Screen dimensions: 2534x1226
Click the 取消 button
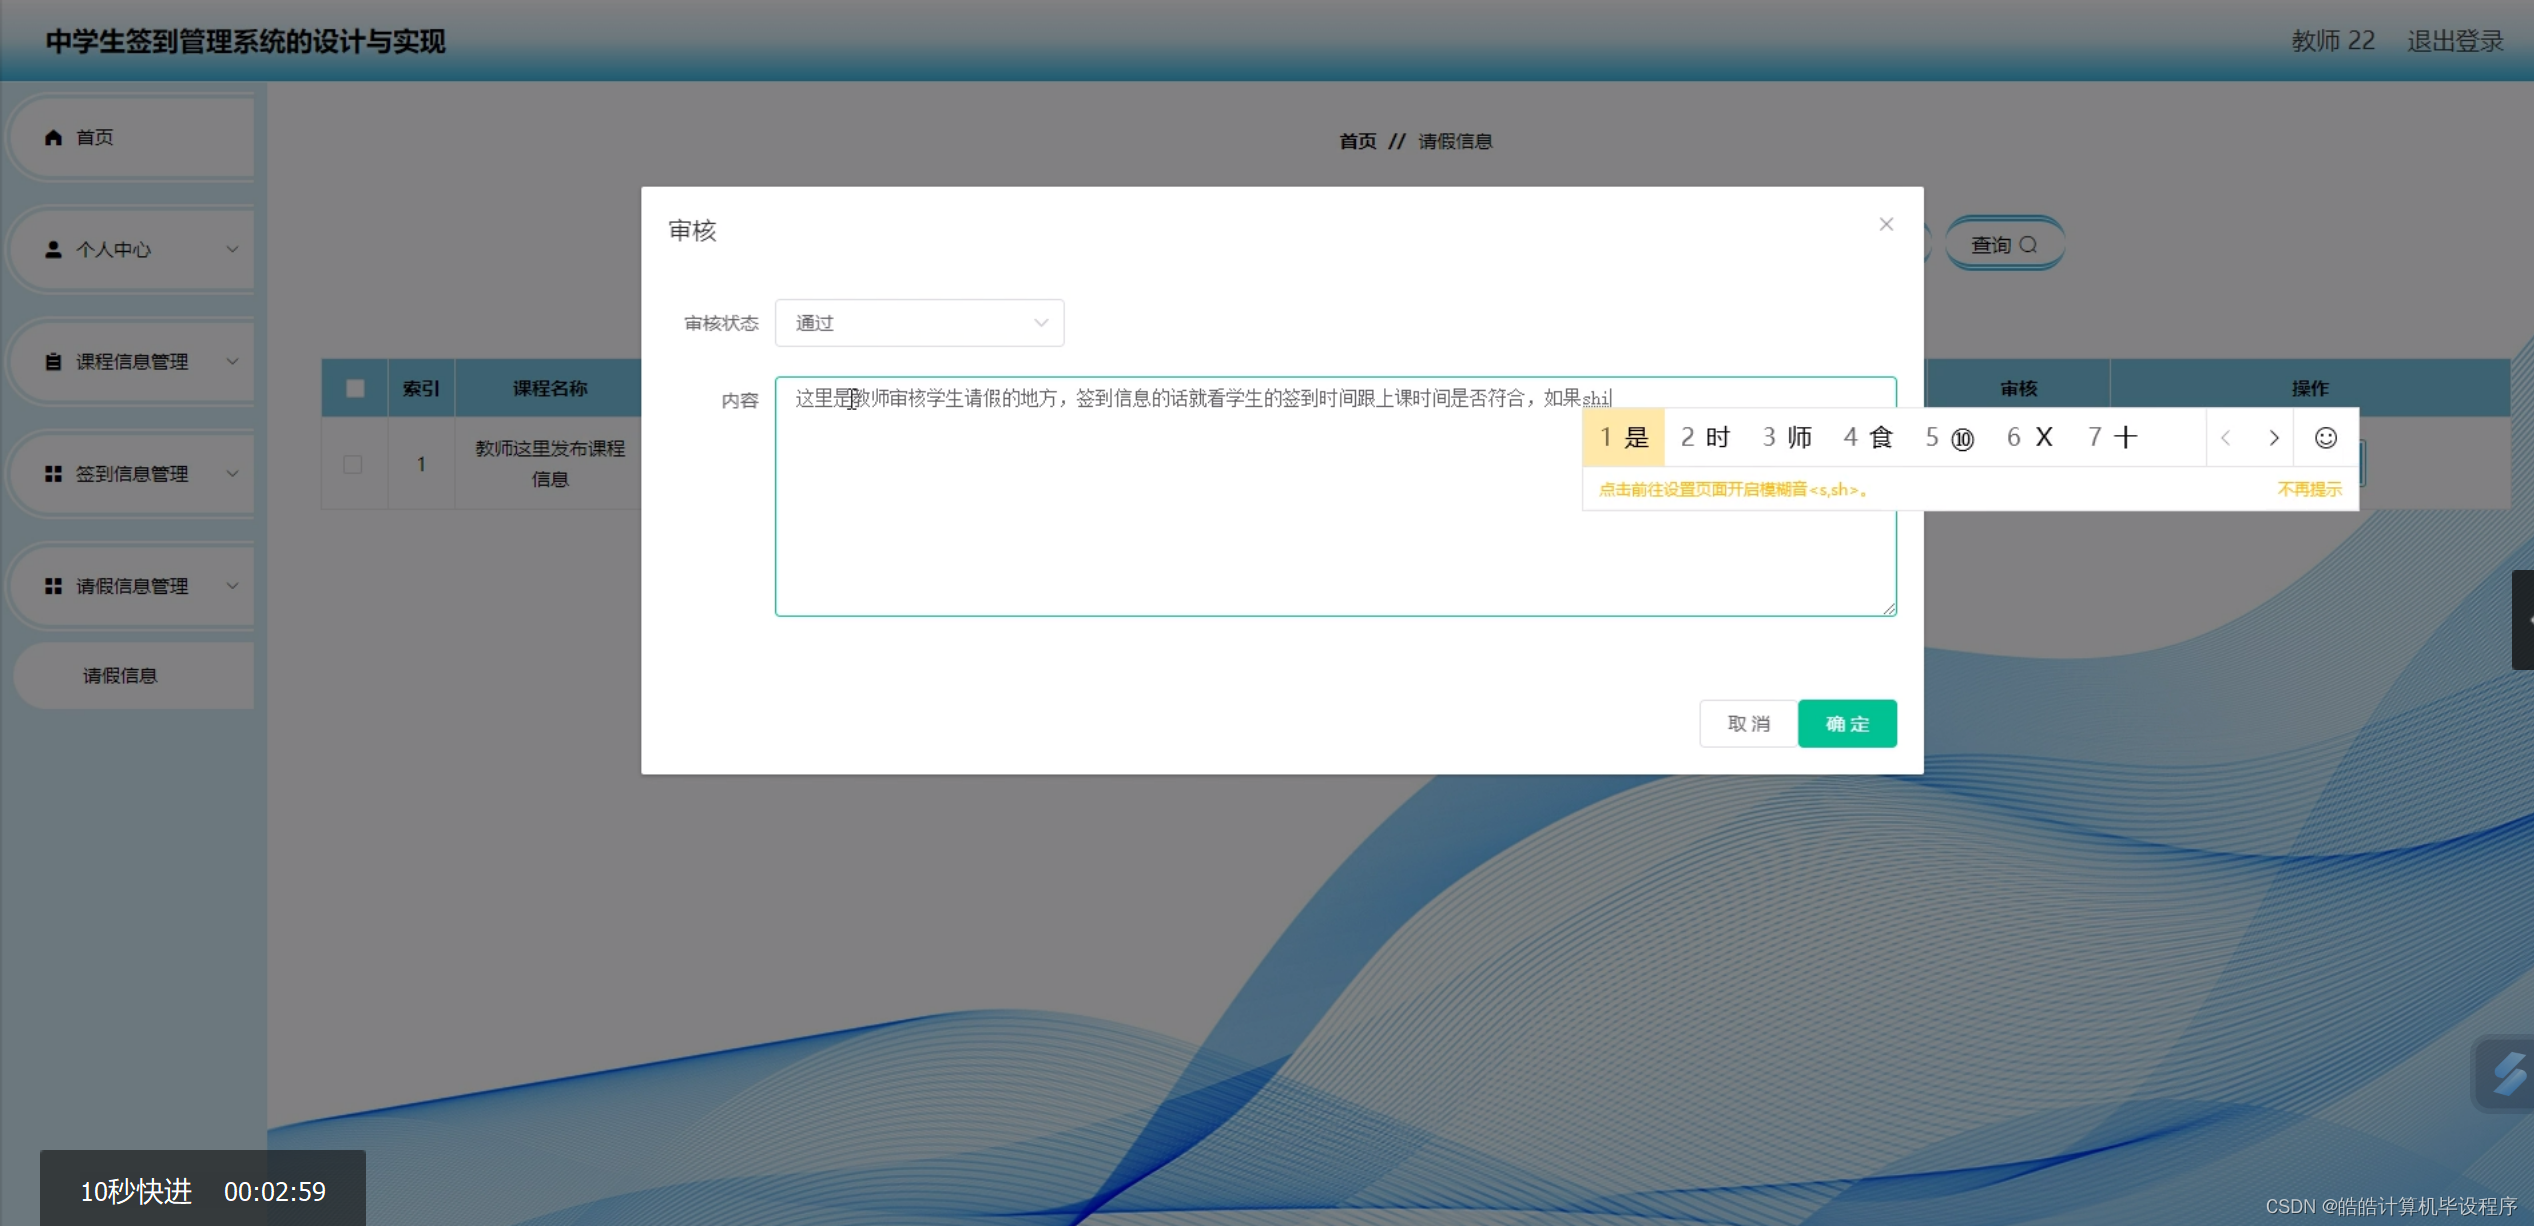(1748, 723)
